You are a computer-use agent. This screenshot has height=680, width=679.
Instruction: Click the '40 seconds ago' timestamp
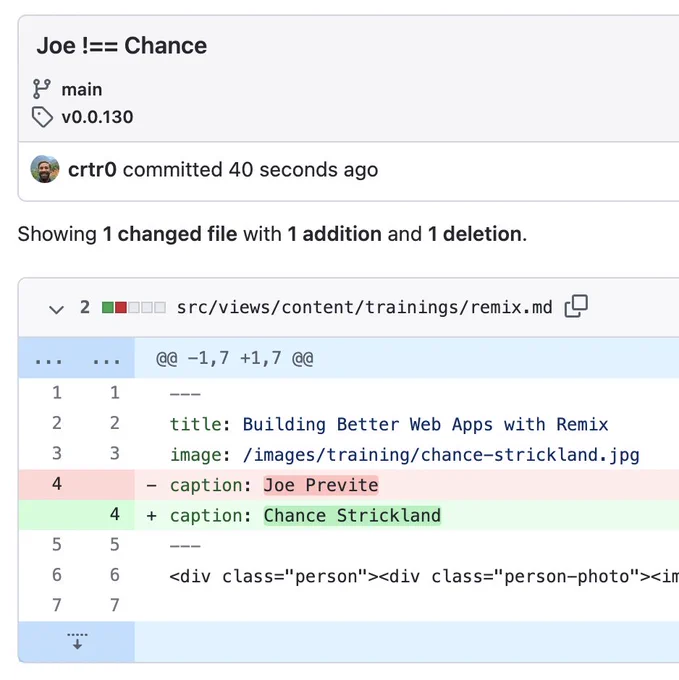(x=304, y=170)
